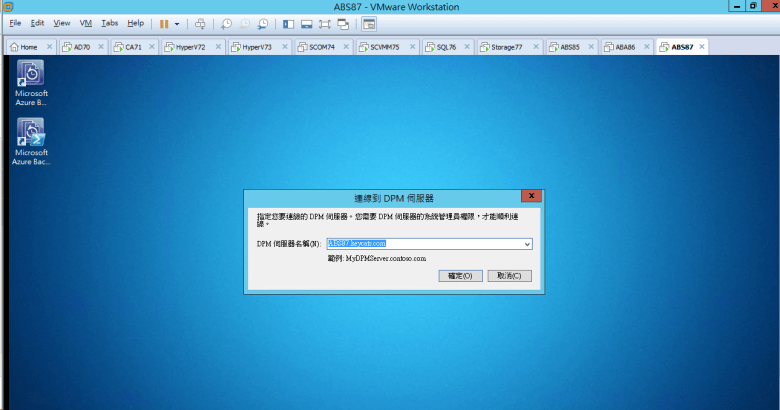Expand the DPM server name dropdown
Screen dimensions: 780x410
tap(527, 243)
